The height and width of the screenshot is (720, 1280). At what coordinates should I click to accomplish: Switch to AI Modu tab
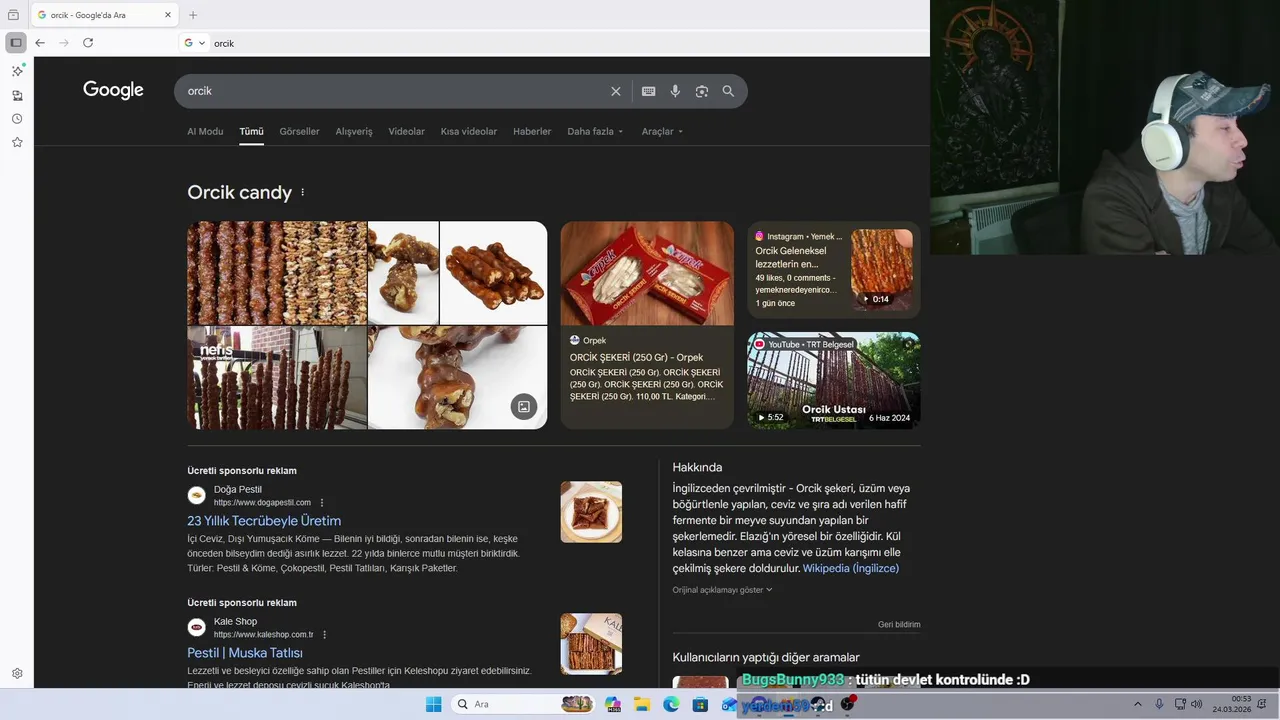205,131
